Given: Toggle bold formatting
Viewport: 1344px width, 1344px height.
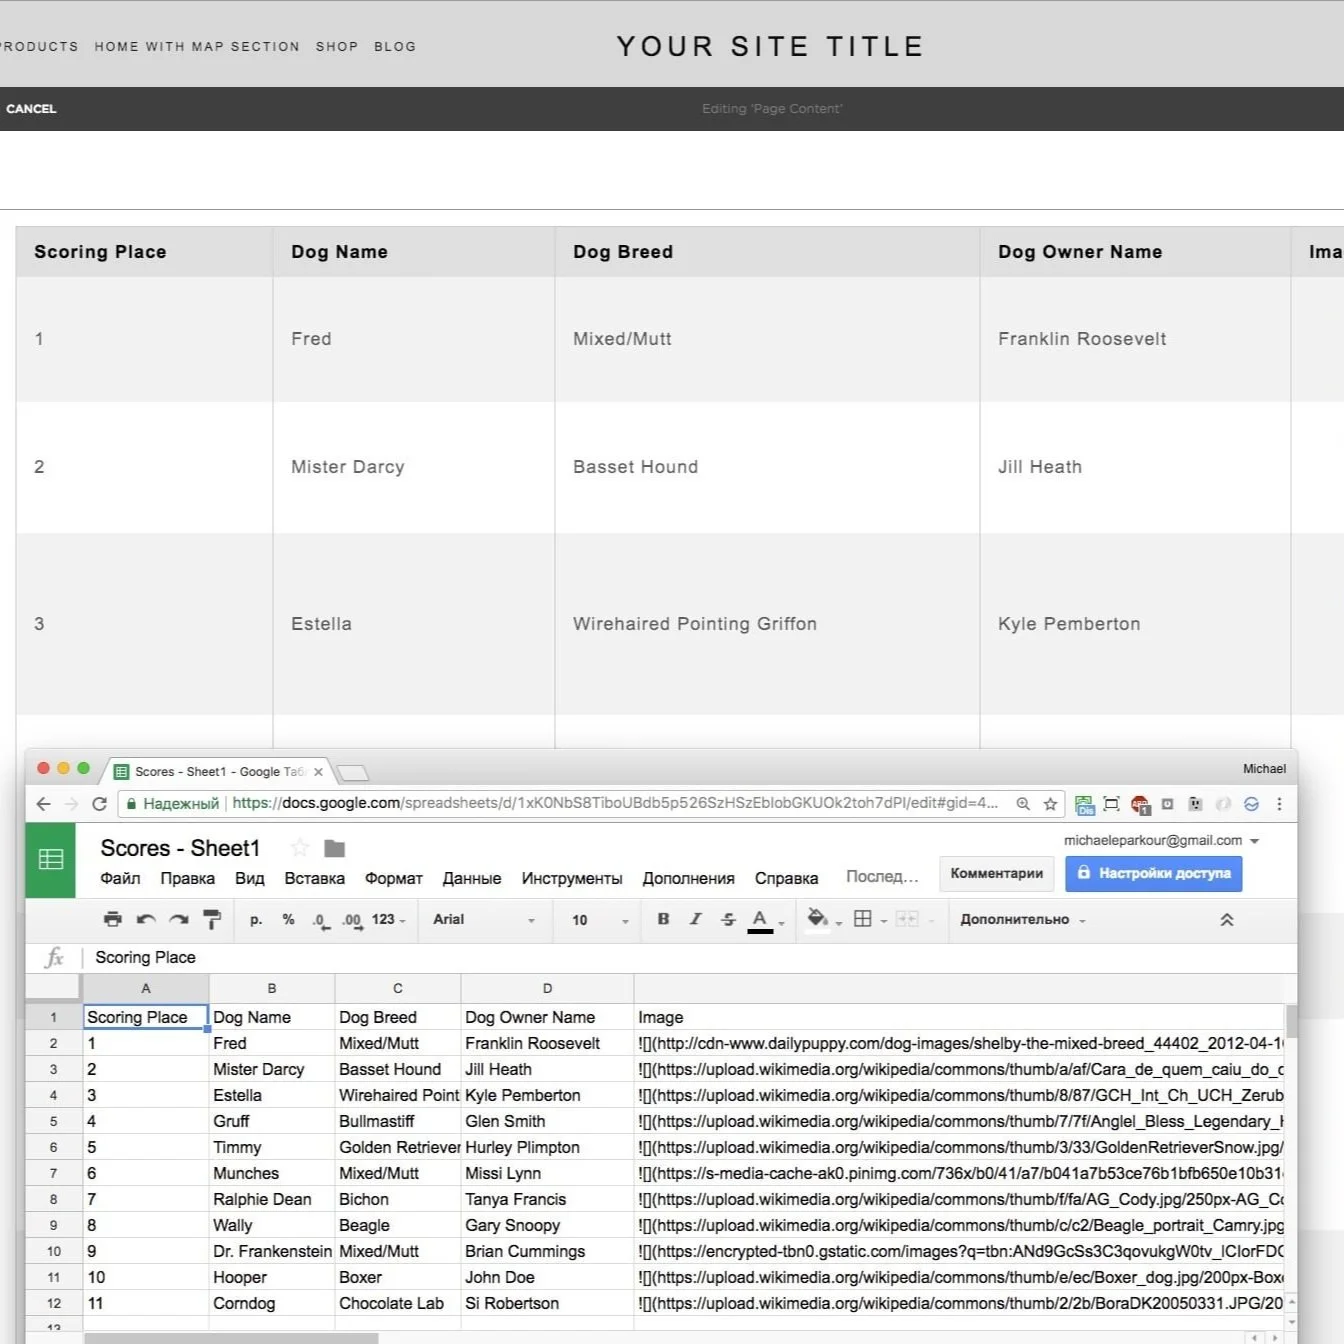Looking at the screenshot, I should (x=663, y=919).
